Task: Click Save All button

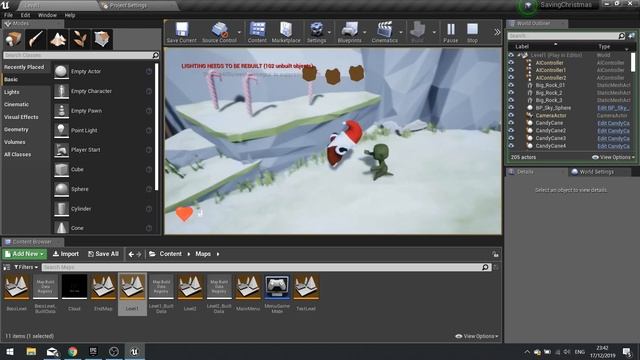Action: pos(103,254)
